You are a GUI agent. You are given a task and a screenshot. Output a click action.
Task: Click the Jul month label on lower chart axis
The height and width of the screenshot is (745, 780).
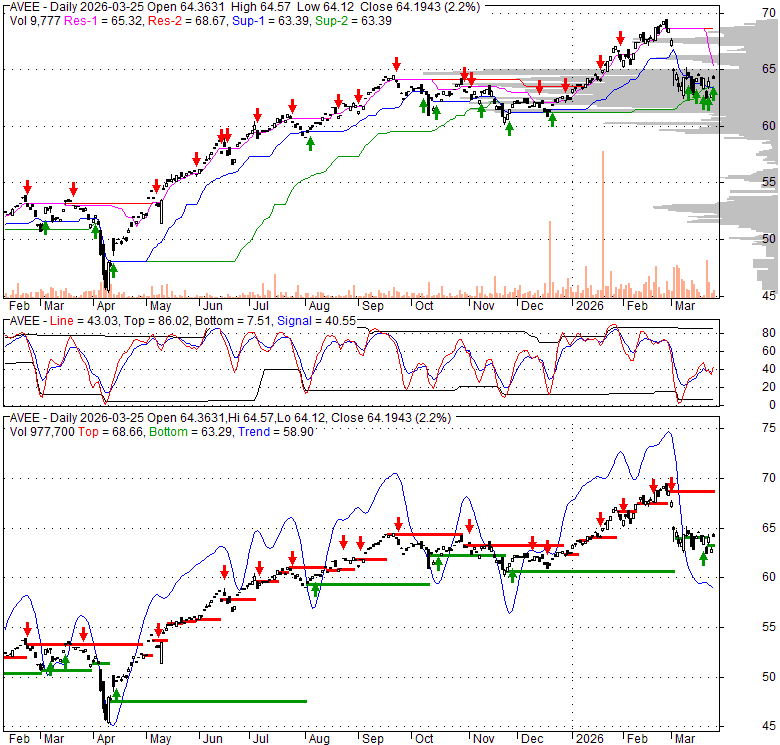(x=260, y=739)
